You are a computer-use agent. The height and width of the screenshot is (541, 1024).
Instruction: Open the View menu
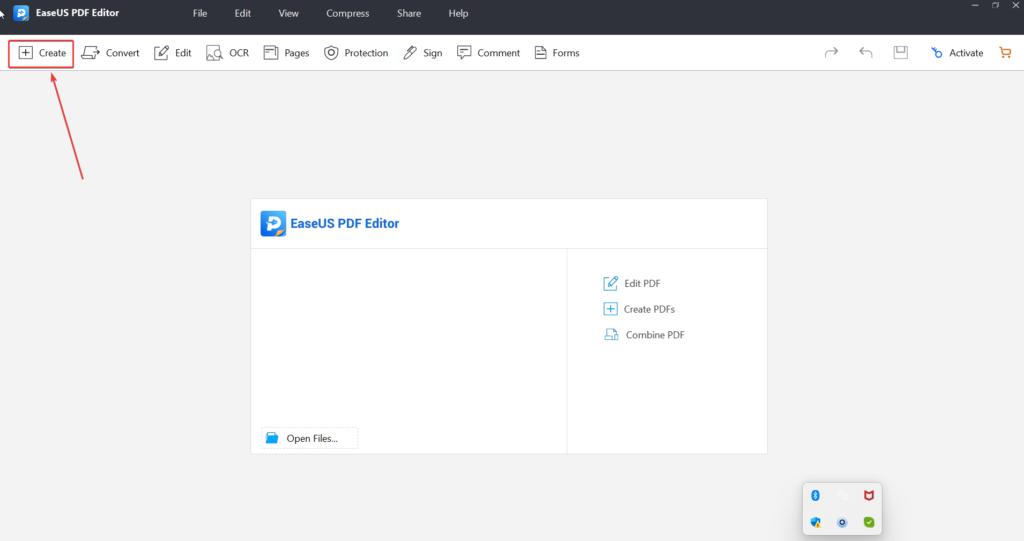[x=288, y=13]
